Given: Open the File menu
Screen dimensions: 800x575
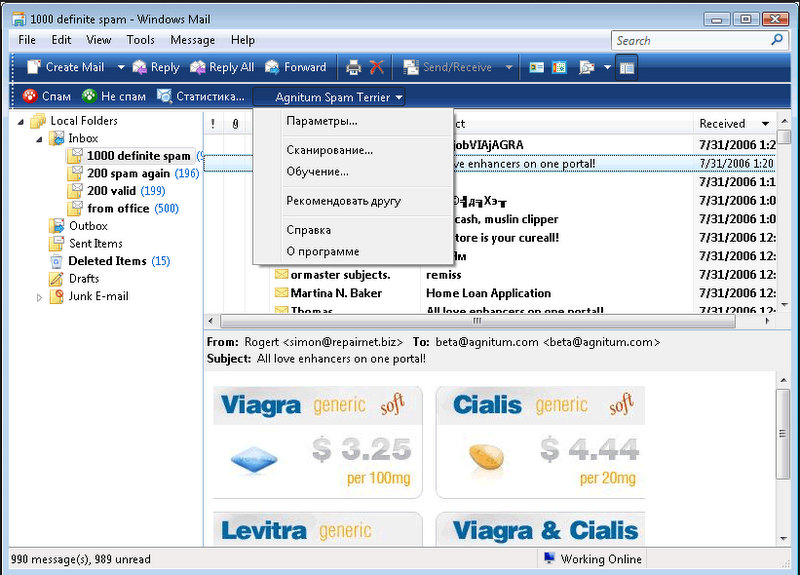Looking at the screenshot, I should (27, 40).
